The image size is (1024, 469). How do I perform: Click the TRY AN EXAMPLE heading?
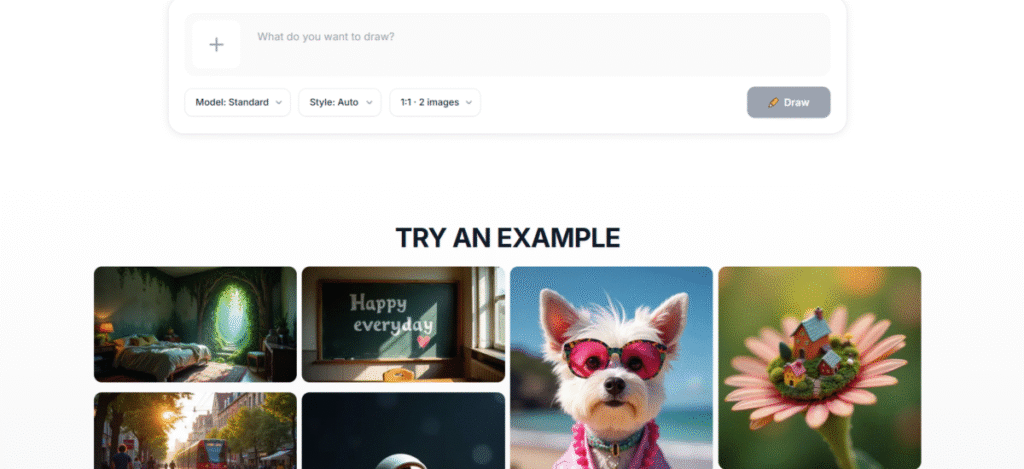508,238
